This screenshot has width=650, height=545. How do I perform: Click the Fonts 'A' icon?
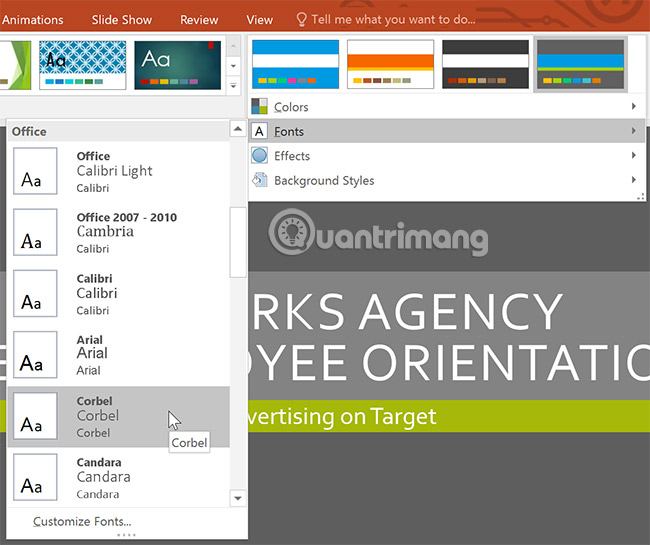click(x=260, y=131)
